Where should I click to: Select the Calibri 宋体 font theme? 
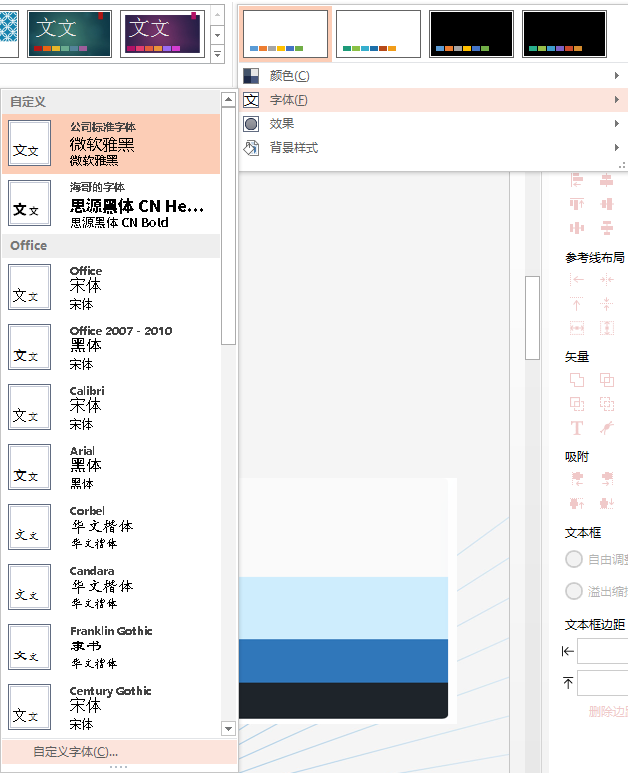[111, 408]
